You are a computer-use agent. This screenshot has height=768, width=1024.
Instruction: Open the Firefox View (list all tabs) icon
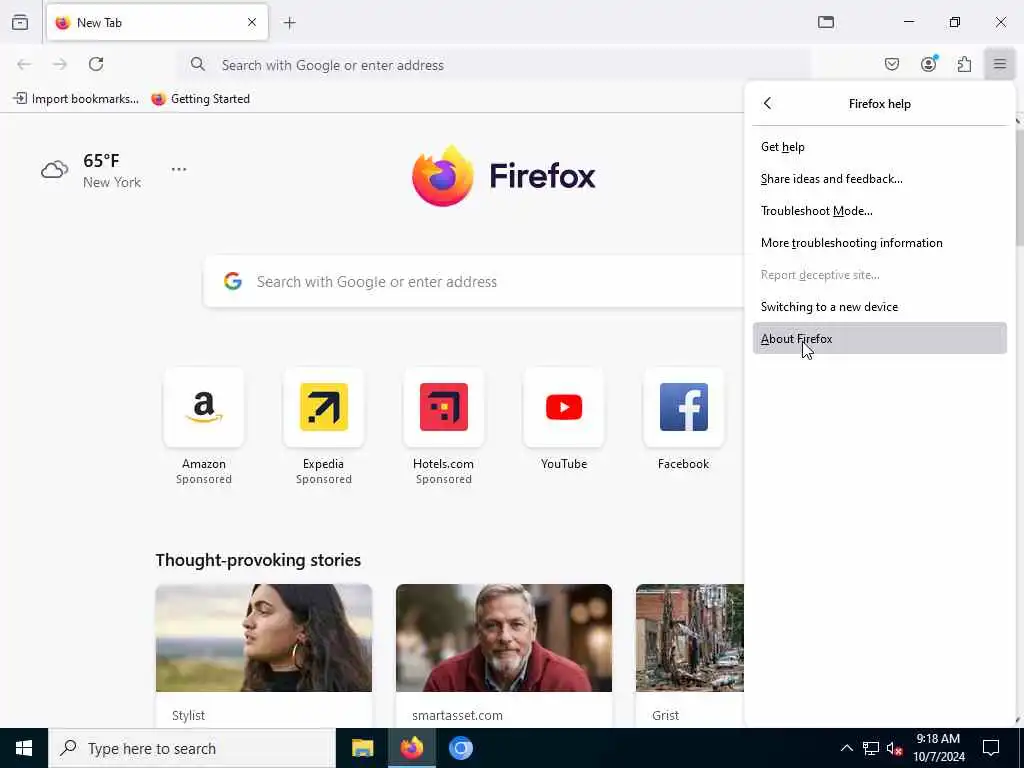coord(20,23)
